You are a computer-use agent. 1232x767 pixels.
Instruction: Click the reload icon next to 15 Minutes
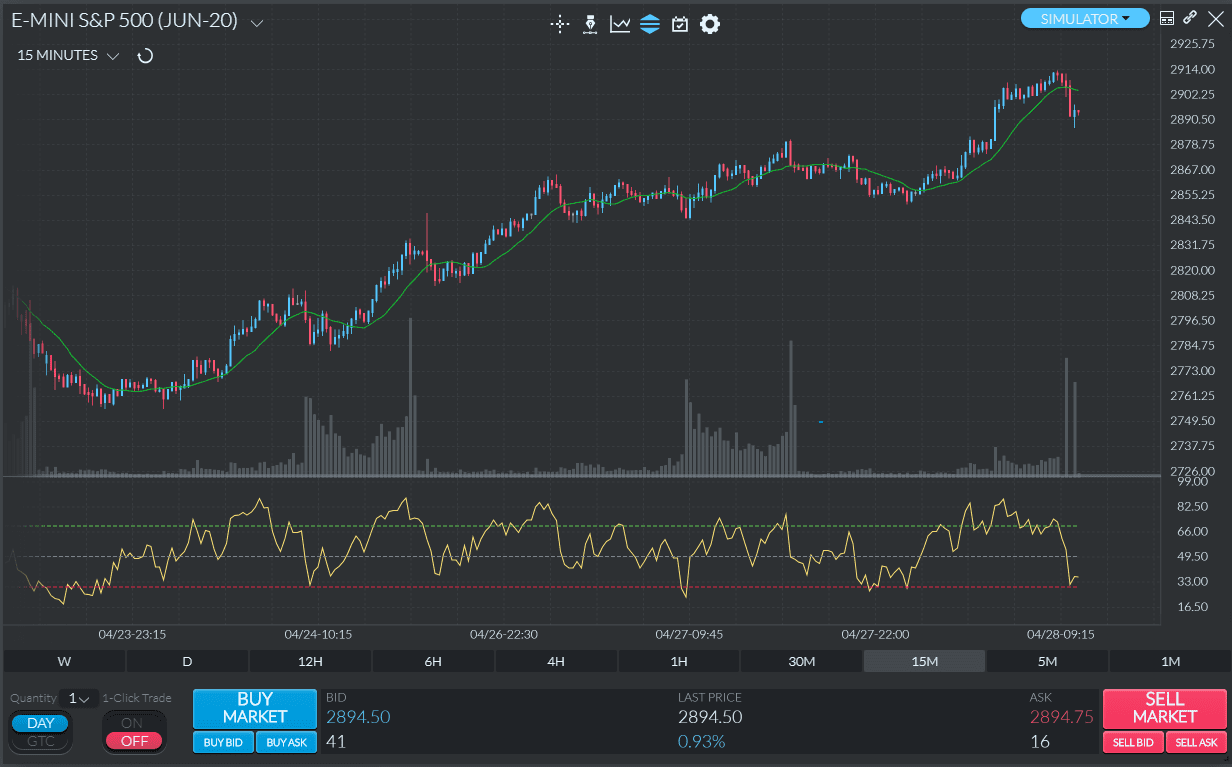pos(145,56)
